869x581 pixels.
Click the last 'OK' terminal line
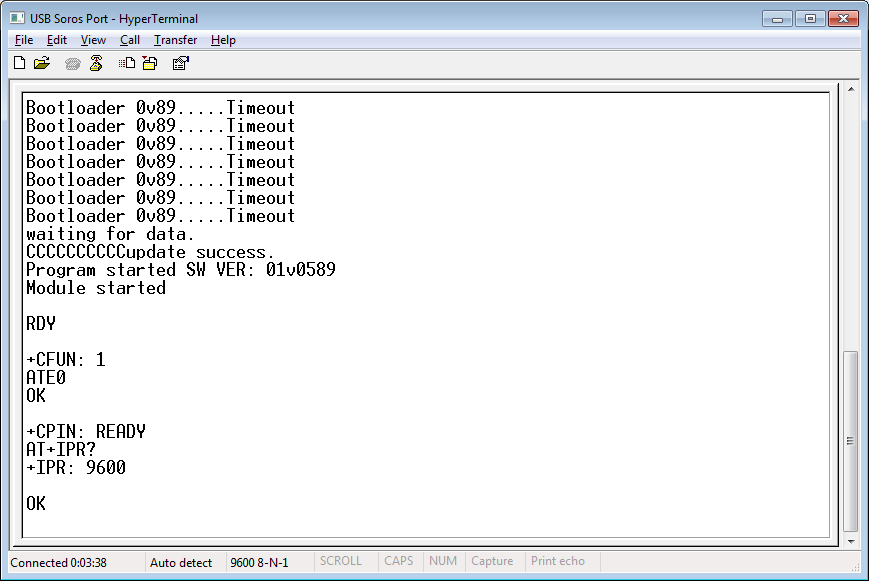click(x=36, y=504)
